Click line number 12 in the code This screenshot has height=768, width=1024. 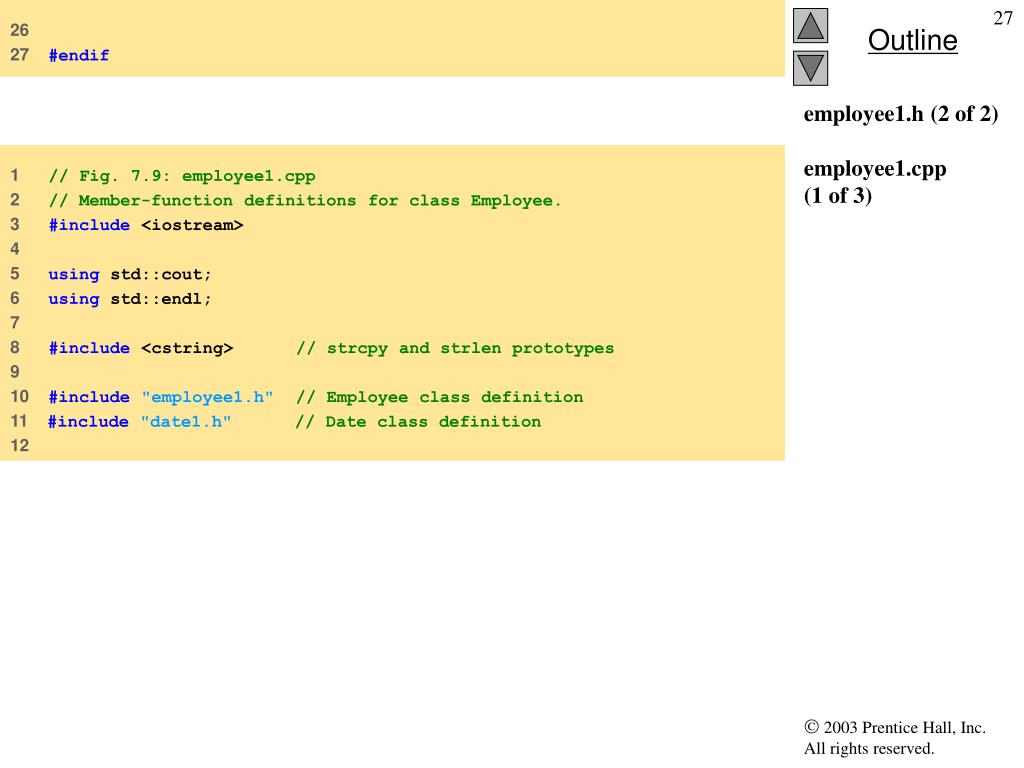[x=20, y=446]
